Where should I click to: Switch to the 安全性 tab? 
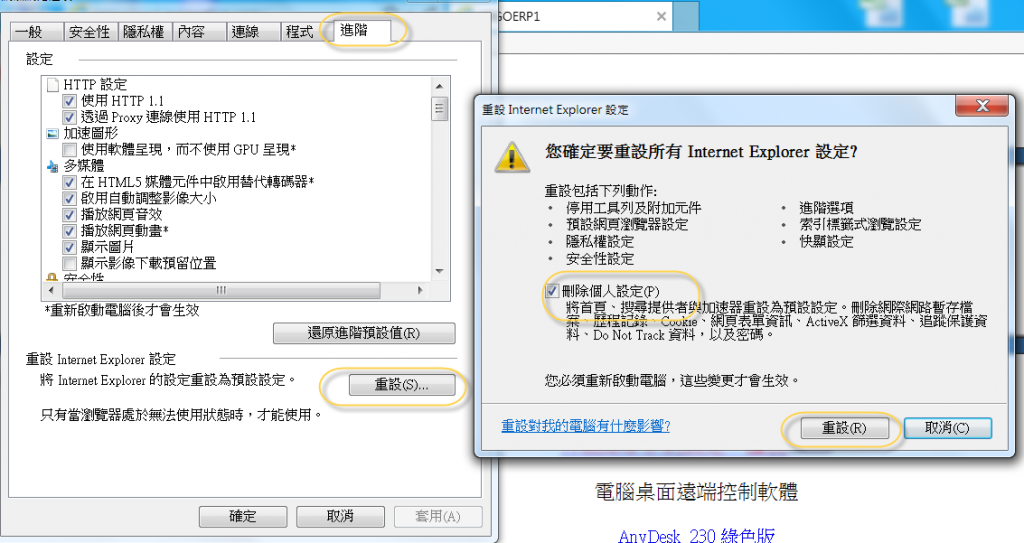(x=90, y=31)
